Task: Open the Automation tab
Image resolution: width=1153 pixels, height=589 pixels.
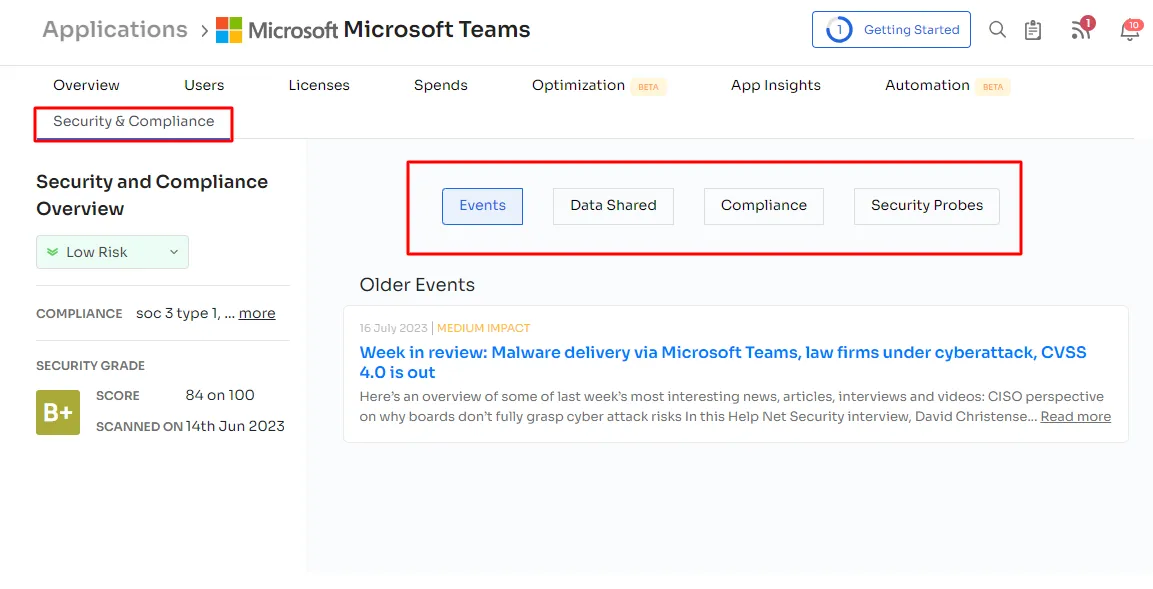Action: (x=927, y=85)
